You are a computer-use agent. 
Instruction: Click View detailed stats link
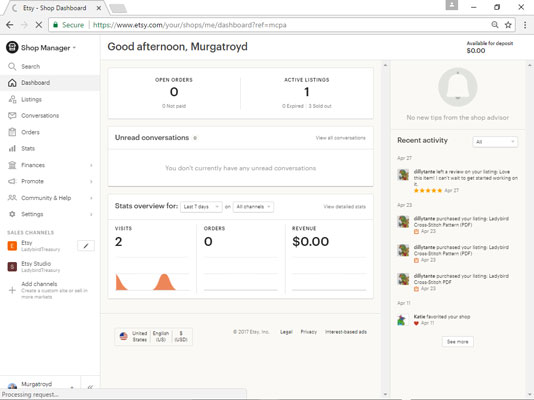tap(345, 207)
